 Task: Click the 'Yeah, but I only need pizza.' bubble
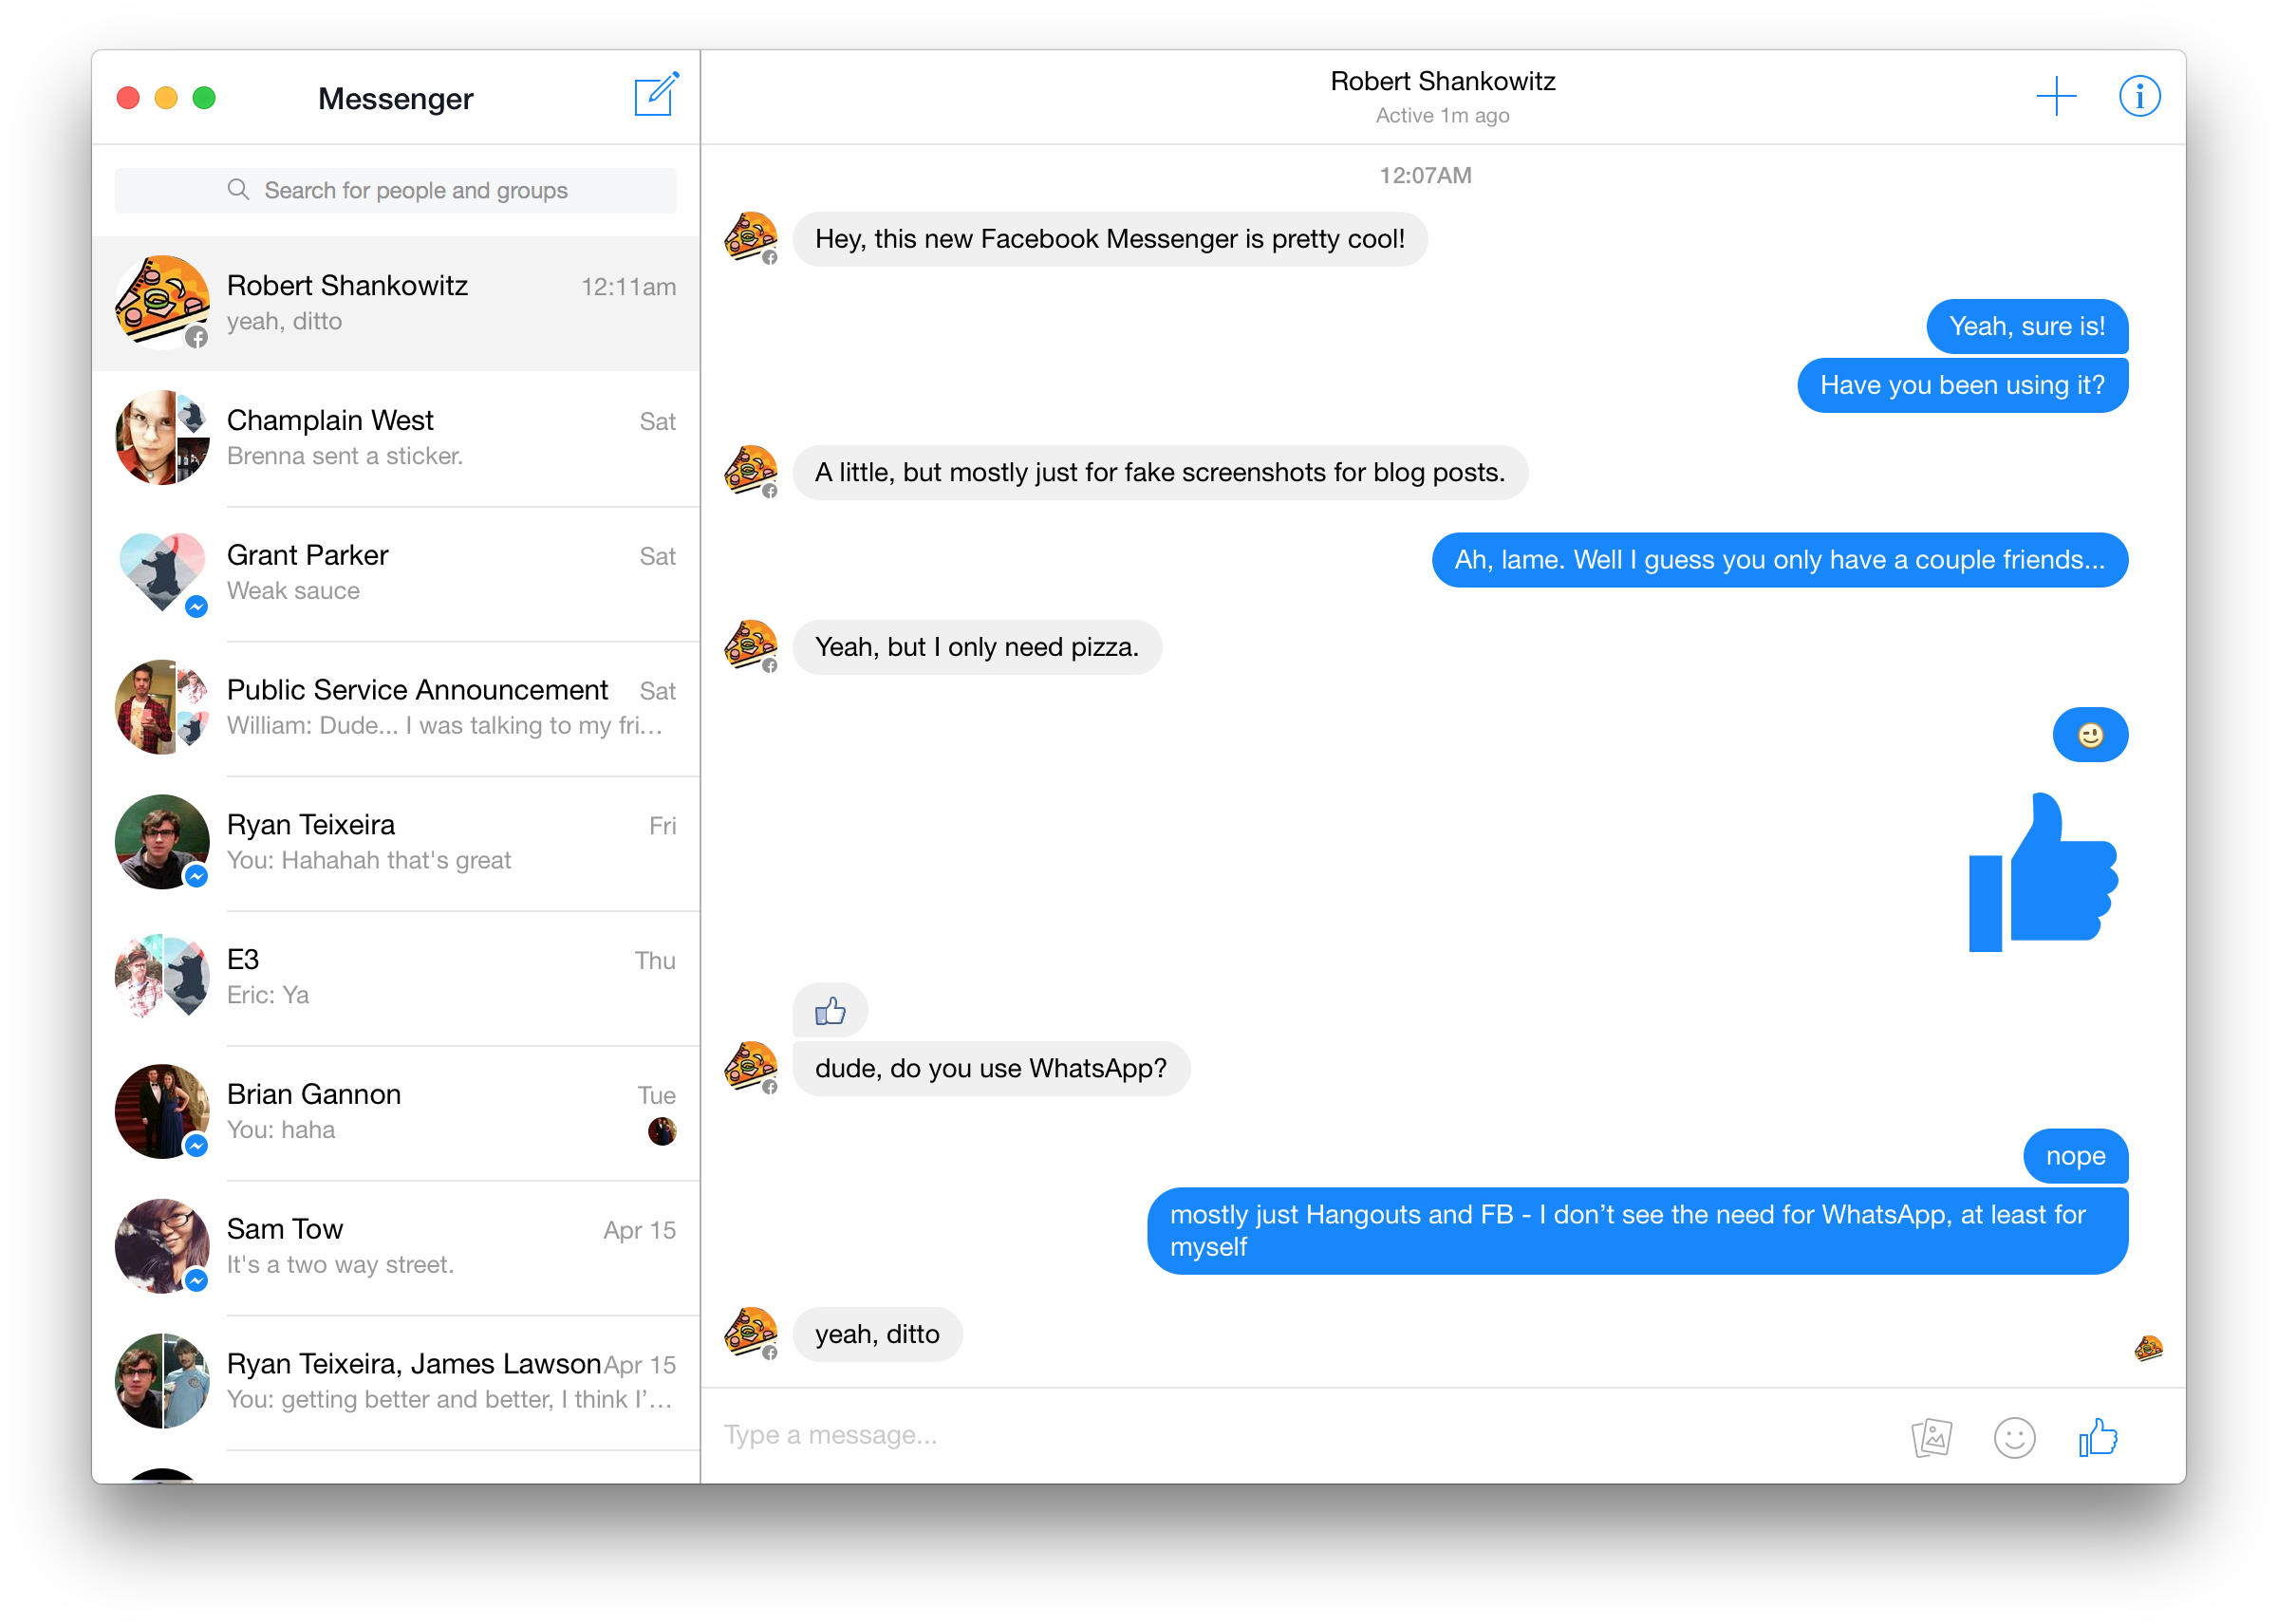[x=976, y=647]
